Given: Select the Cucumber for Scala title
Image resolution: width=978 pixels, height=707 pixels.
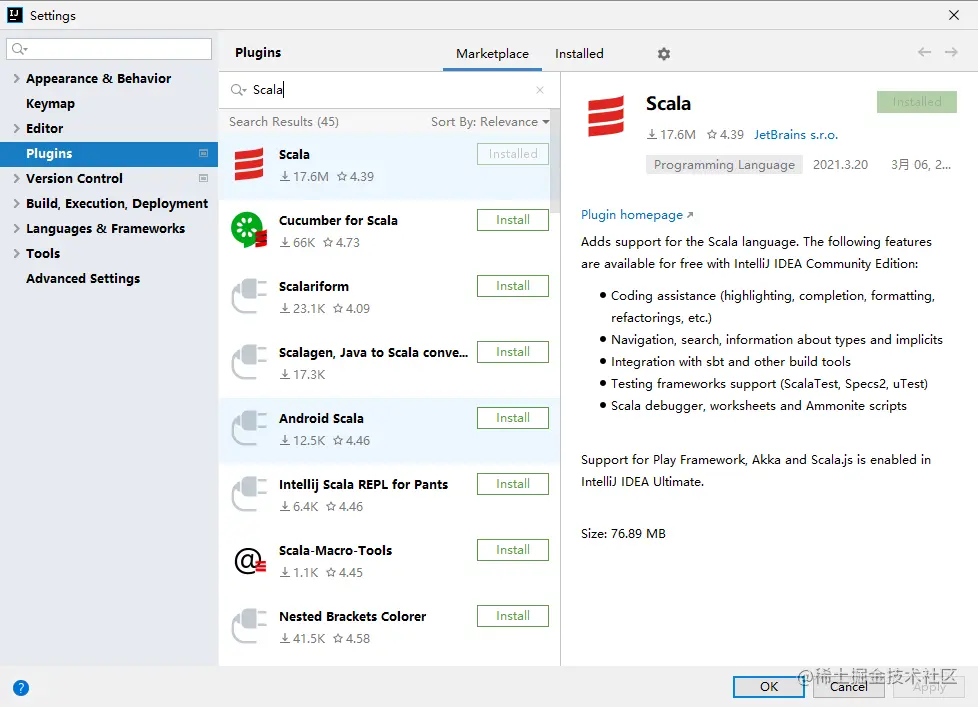Looking at the screenshot, I should (338, 221).
